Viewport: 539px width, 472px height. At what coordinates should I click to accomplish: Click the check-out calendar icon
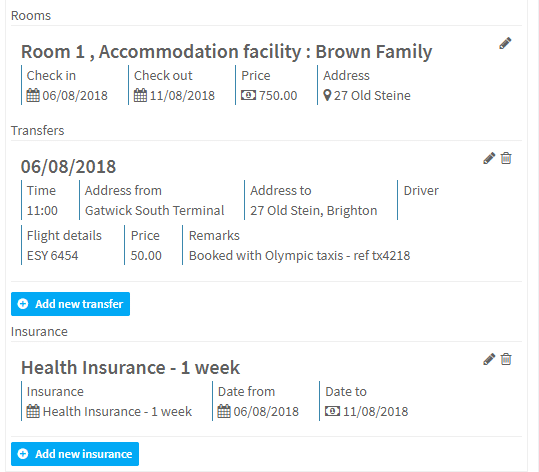click(140, 96)
